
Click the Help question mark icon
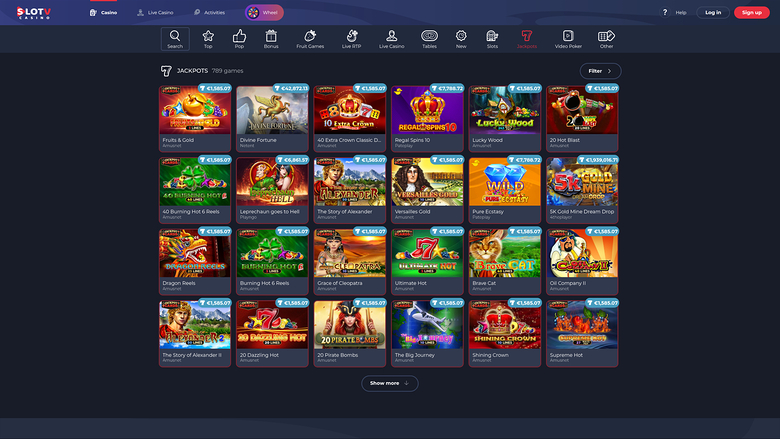(665, 12)
